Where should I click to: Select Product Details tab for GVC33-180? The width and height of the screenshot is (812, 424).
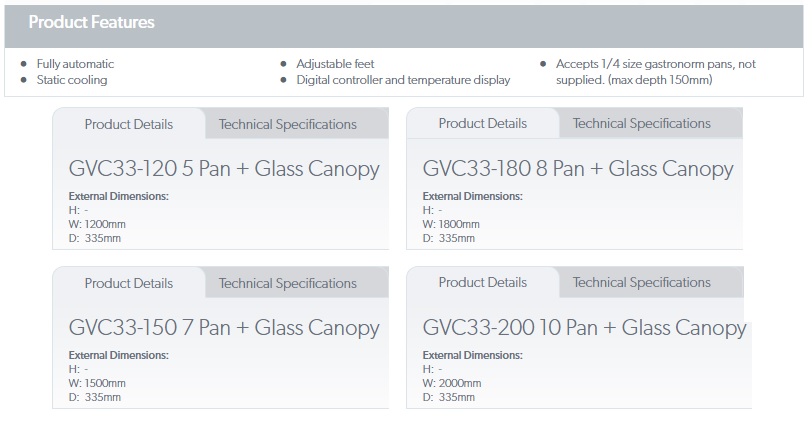coord(483,124)
